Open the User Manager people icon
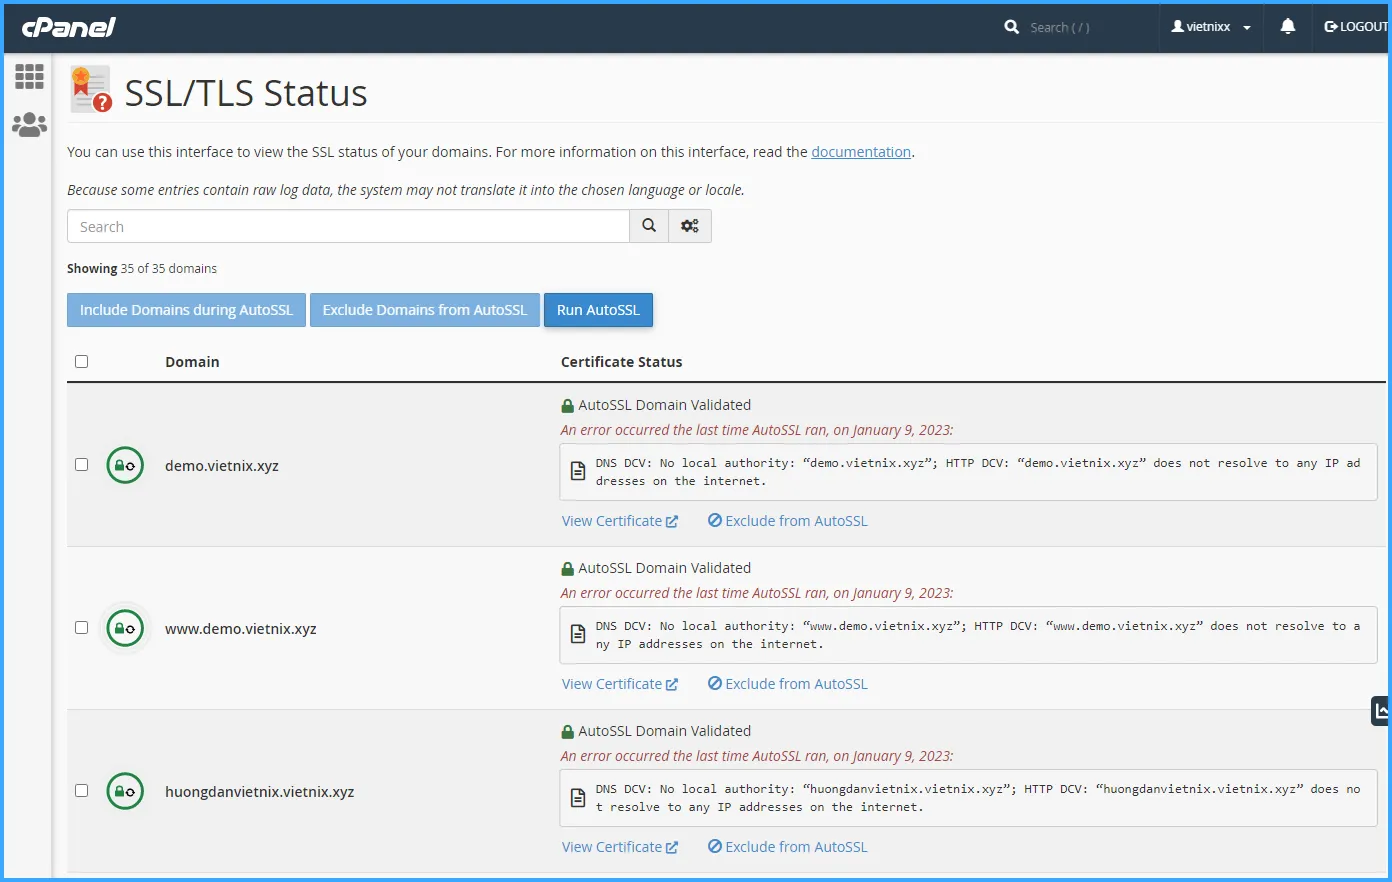Viewport: 1392px width, 882px height. click(x=29, y=125)
